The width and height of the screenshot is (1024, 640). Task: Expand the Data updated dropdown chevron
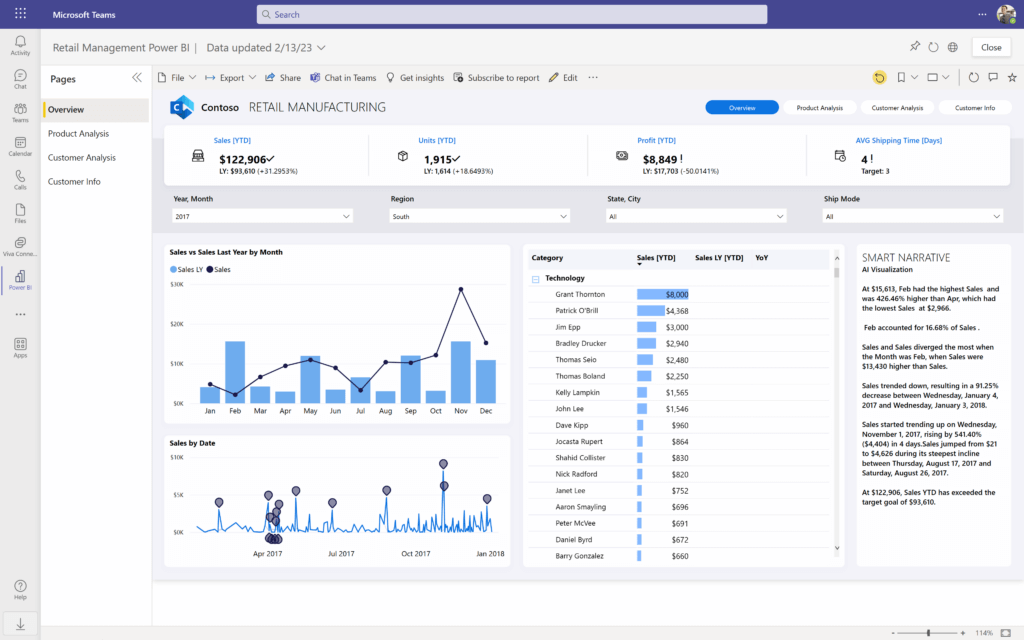[x=321, y=48]
